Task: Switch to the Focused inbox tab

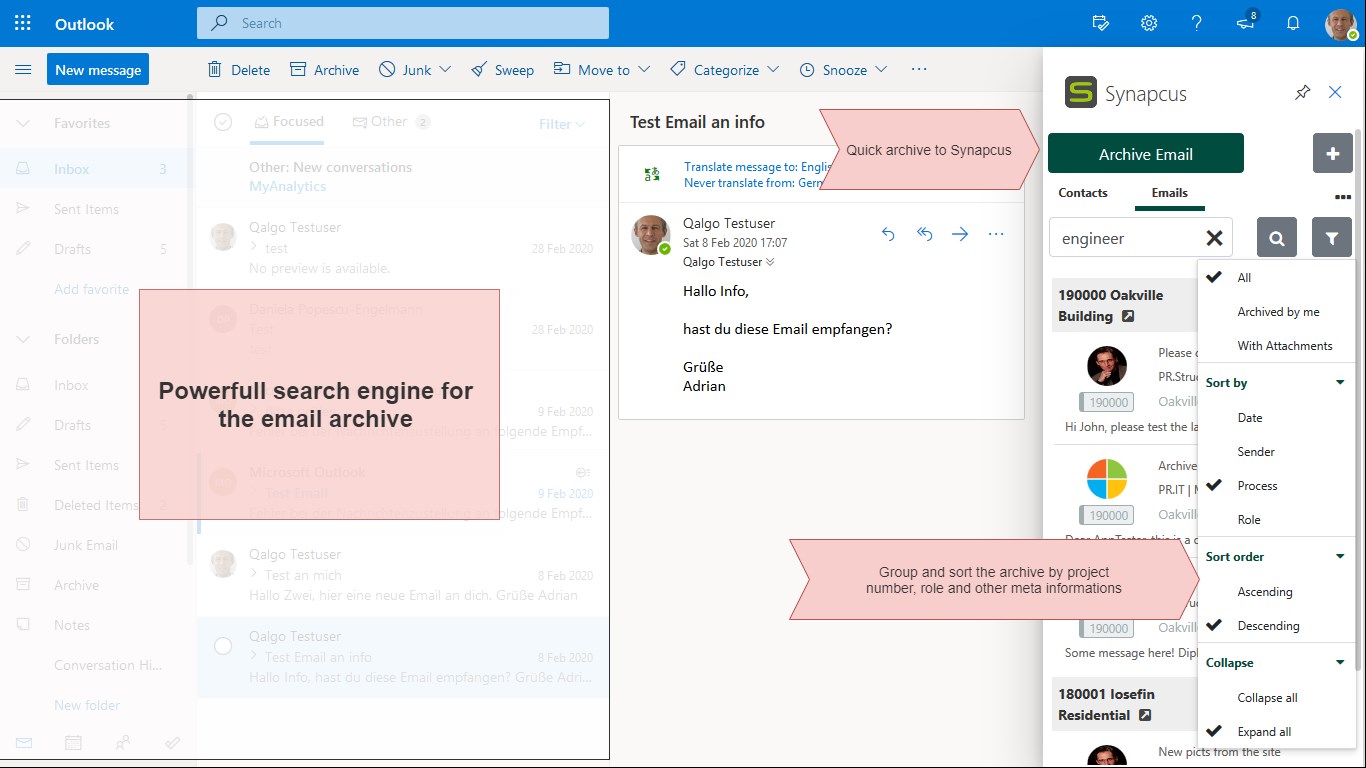Action: pyautogui.click(x=288, y=122)
